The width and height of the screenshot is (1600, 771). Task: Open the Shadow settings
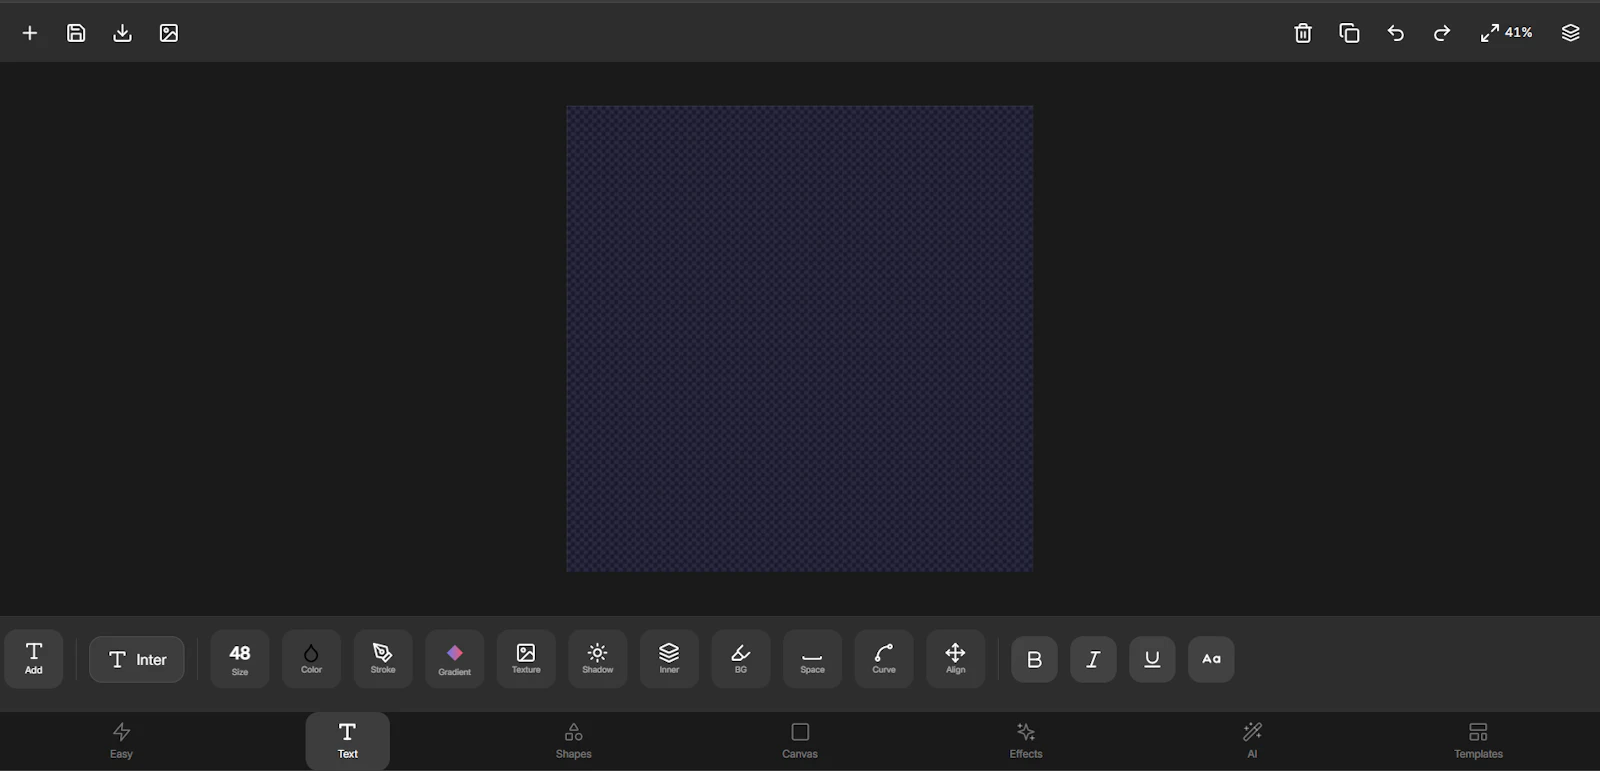pyautogui.click(x=598, y=659)
